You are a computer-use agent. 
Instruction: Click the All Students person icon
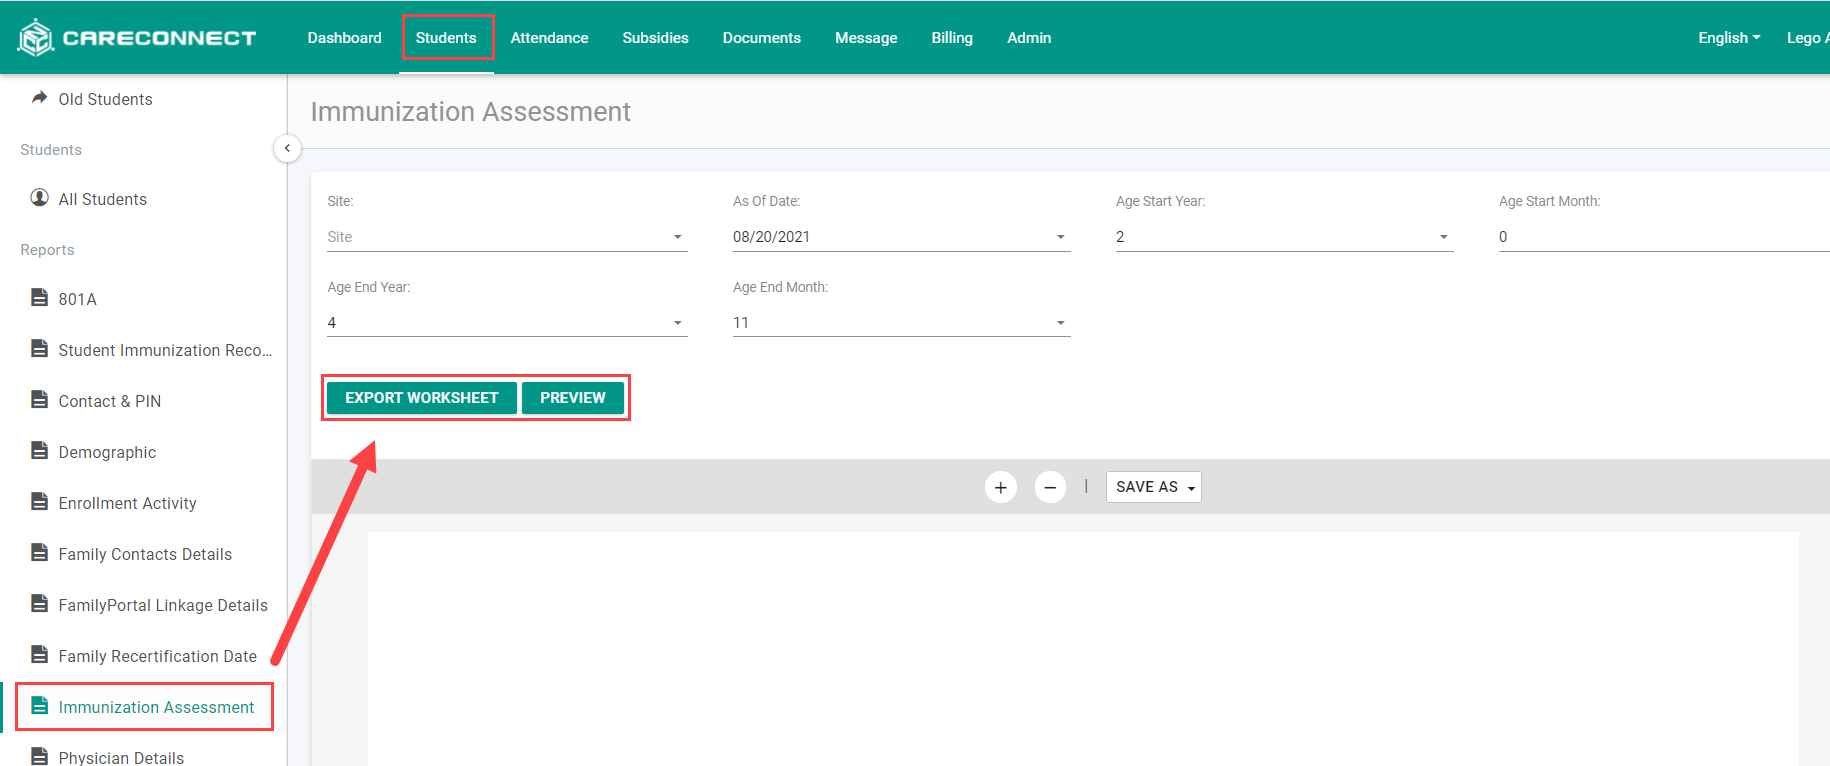(x=39, y=198)
